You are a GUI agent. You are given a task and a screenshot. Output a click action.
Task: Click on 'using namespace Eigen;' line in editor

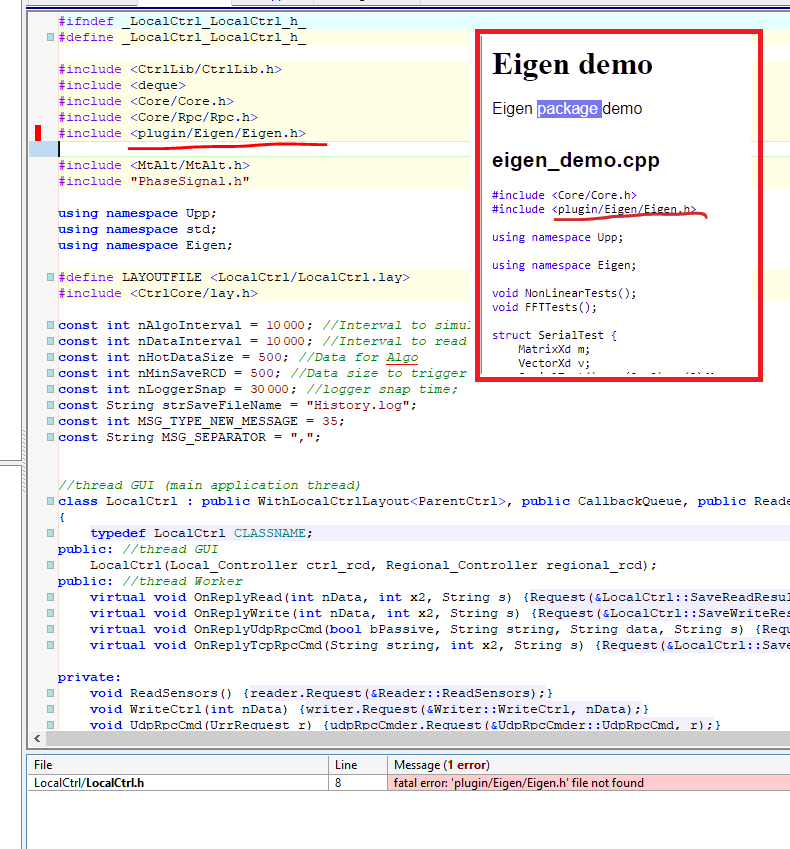[145, 245]
